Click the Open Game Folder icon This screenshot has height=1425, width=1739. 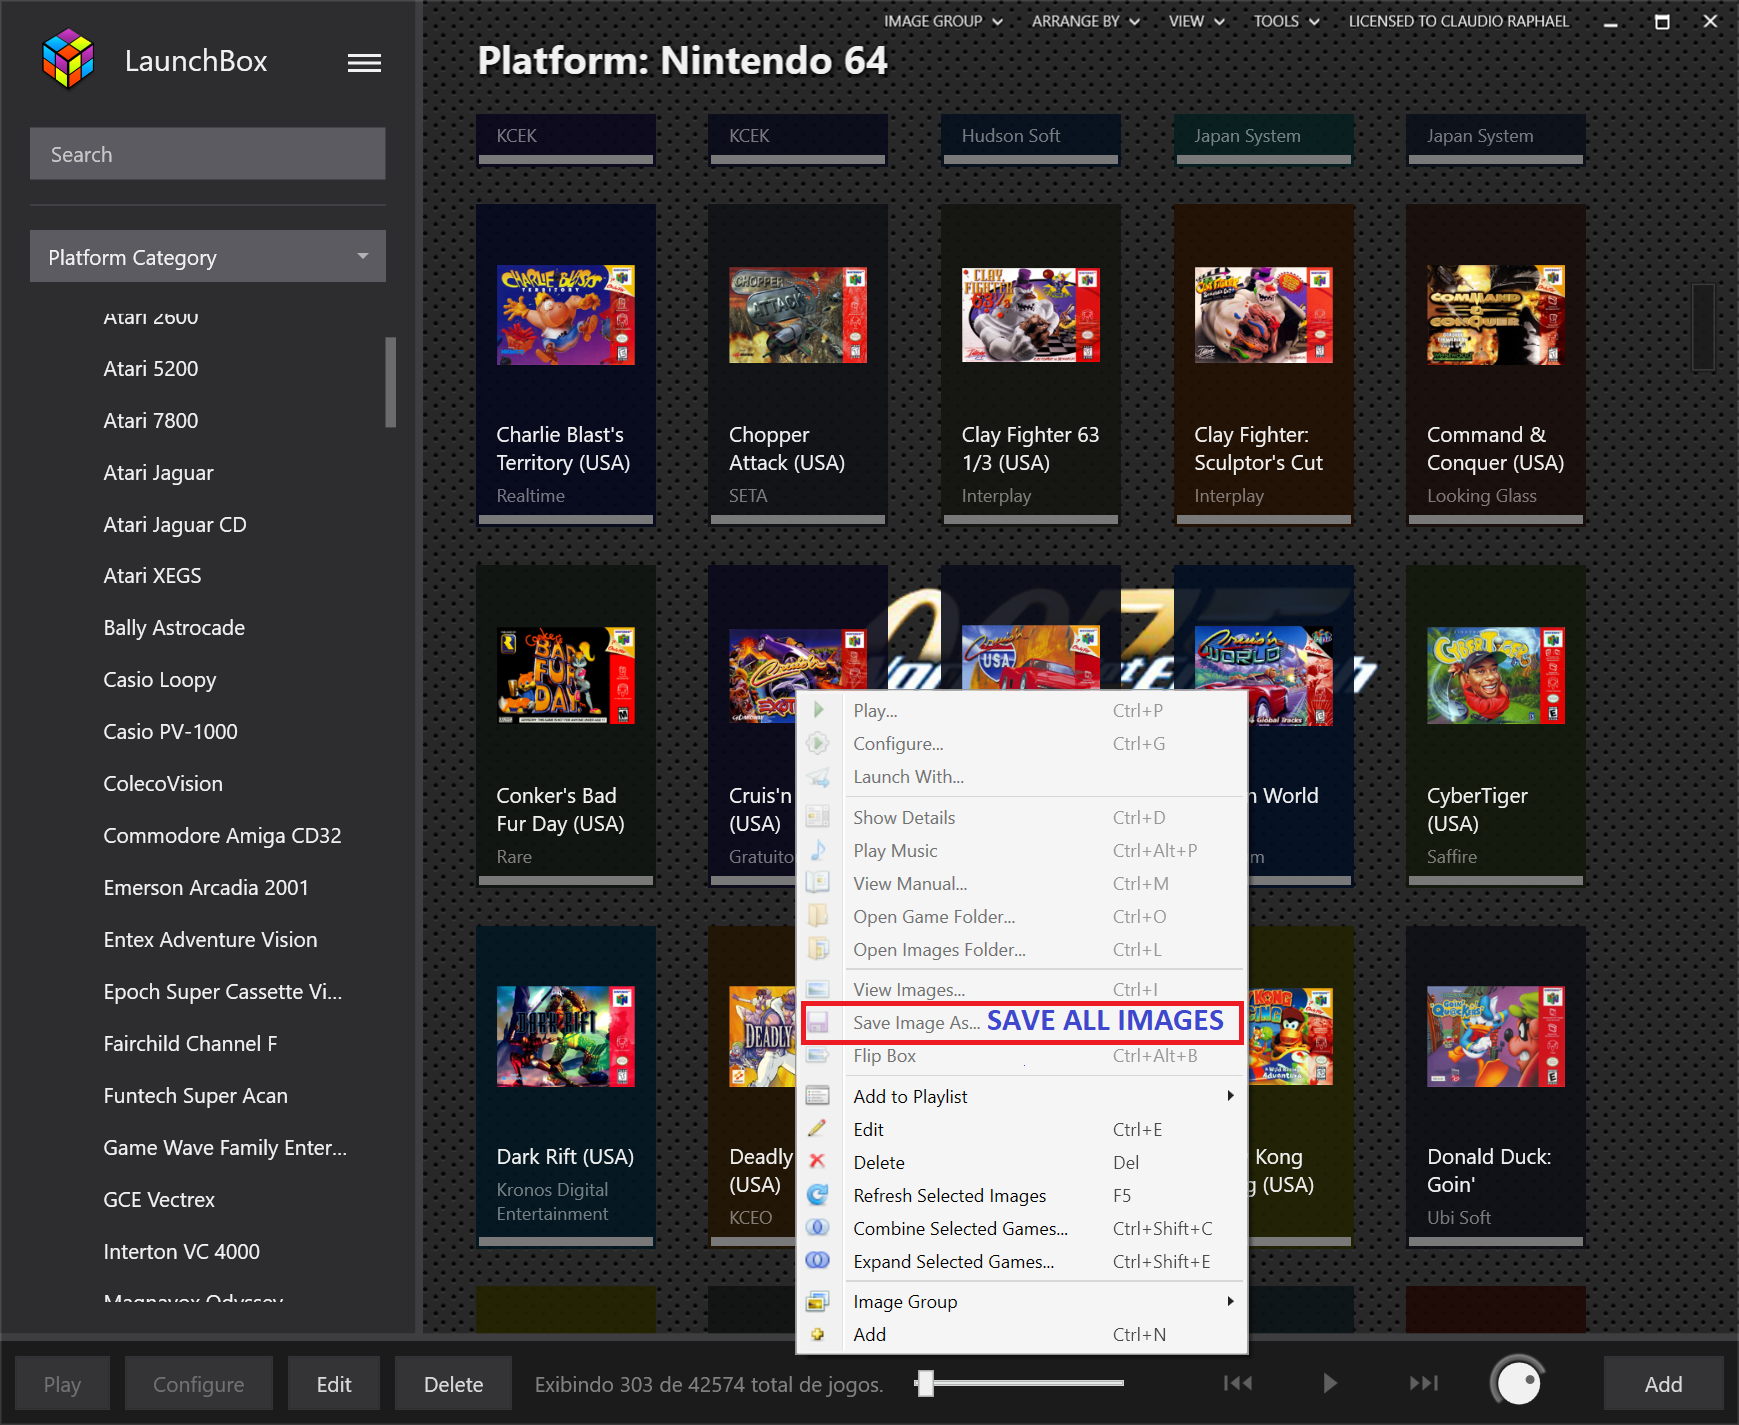pyautogui.click(x=818, y=916)
